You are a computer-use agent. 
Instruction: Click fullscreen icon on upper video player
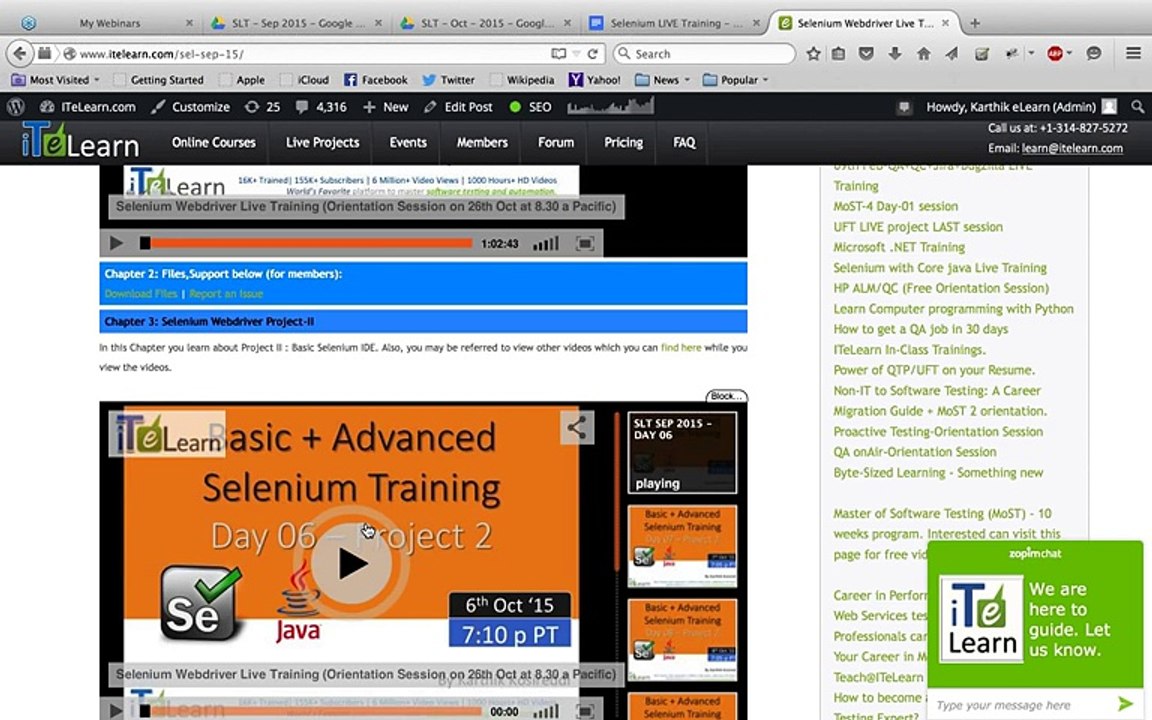point(585,243)
